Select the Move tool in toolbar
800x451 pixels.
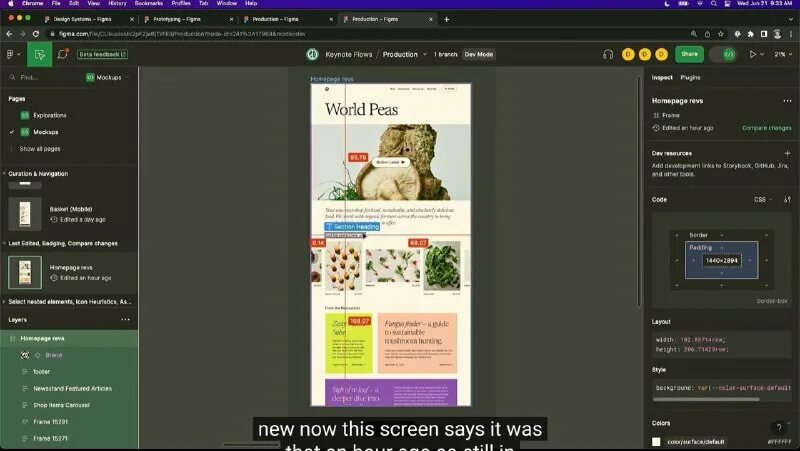39,54
